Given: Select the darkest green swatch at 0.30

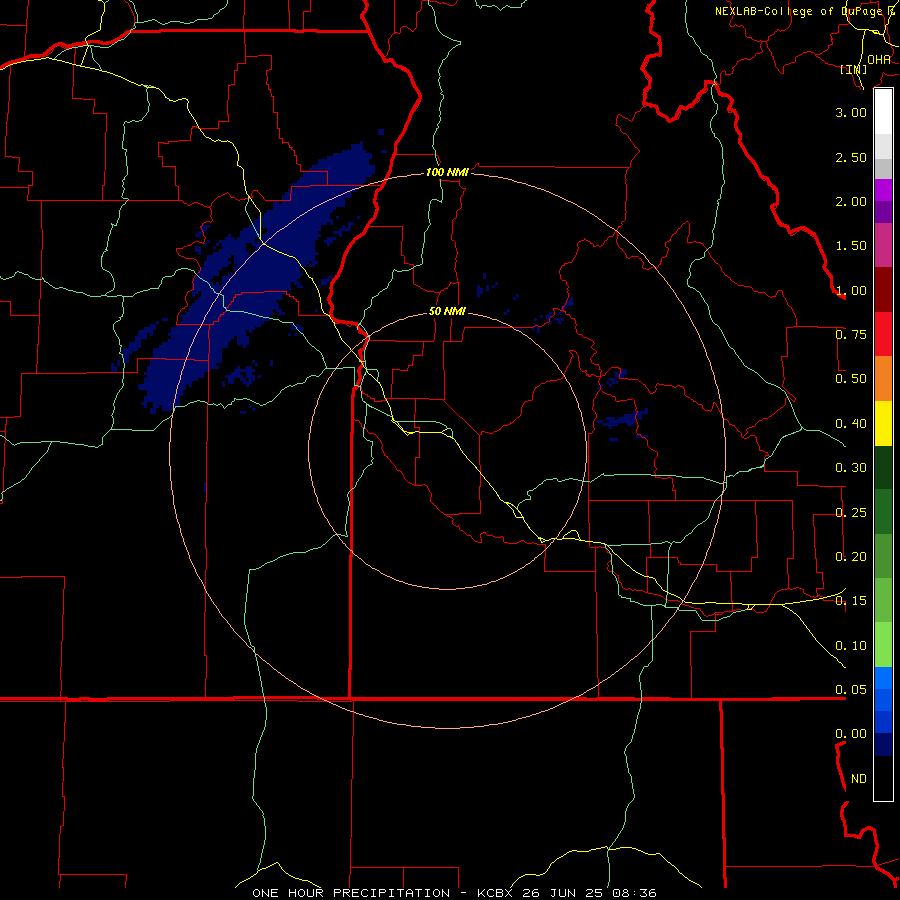Looking at the screenshot, I should click(x=883, y=467).
